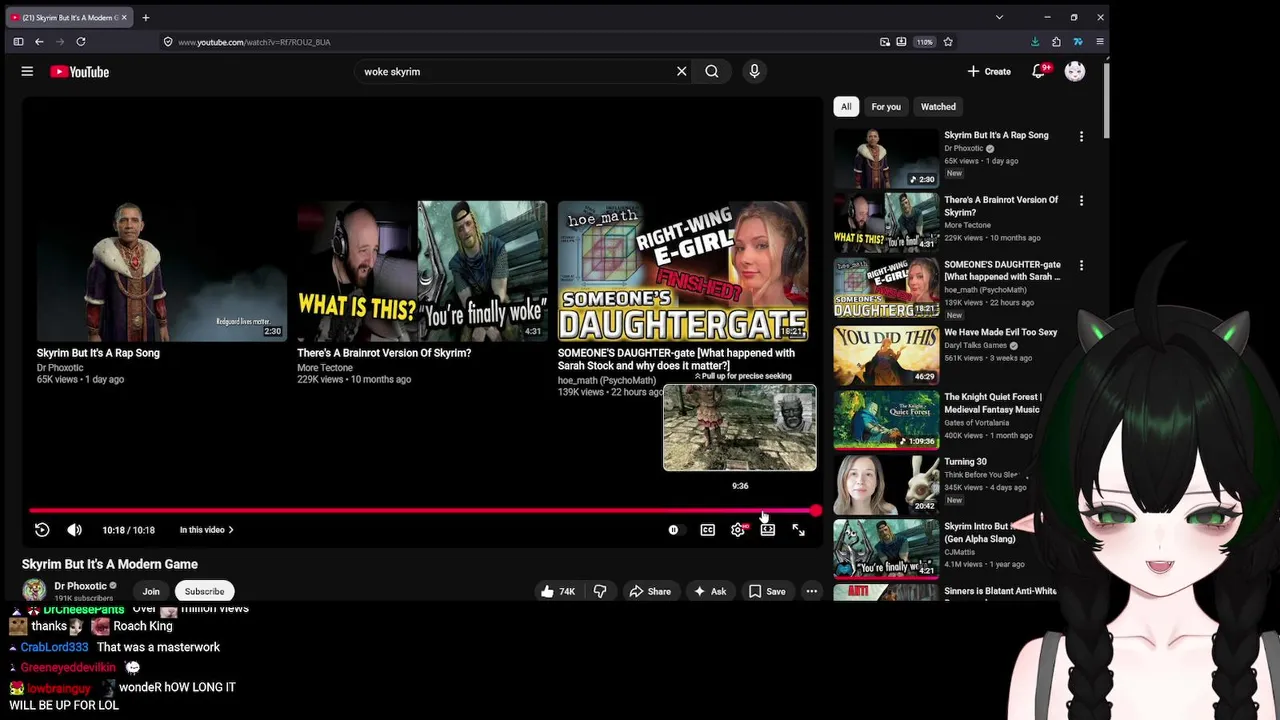Viewport: 1280px width, 720px height.
Task: Enter full screen mode
Action: coord(798,530)
